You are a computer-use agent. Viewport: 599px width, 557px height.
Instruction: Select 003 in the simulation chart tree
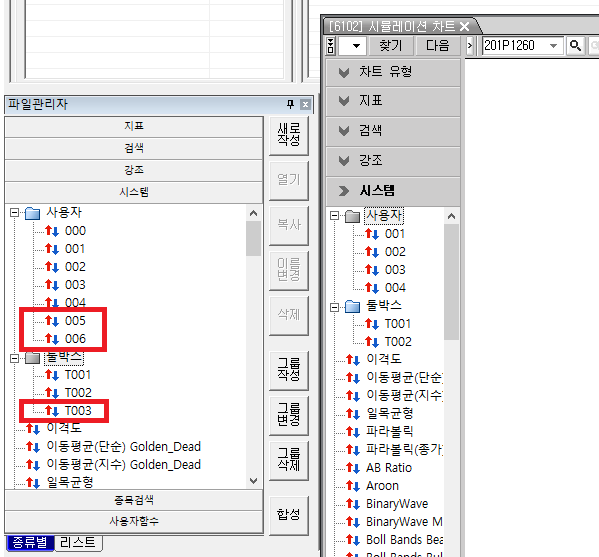tap(395, 270)
